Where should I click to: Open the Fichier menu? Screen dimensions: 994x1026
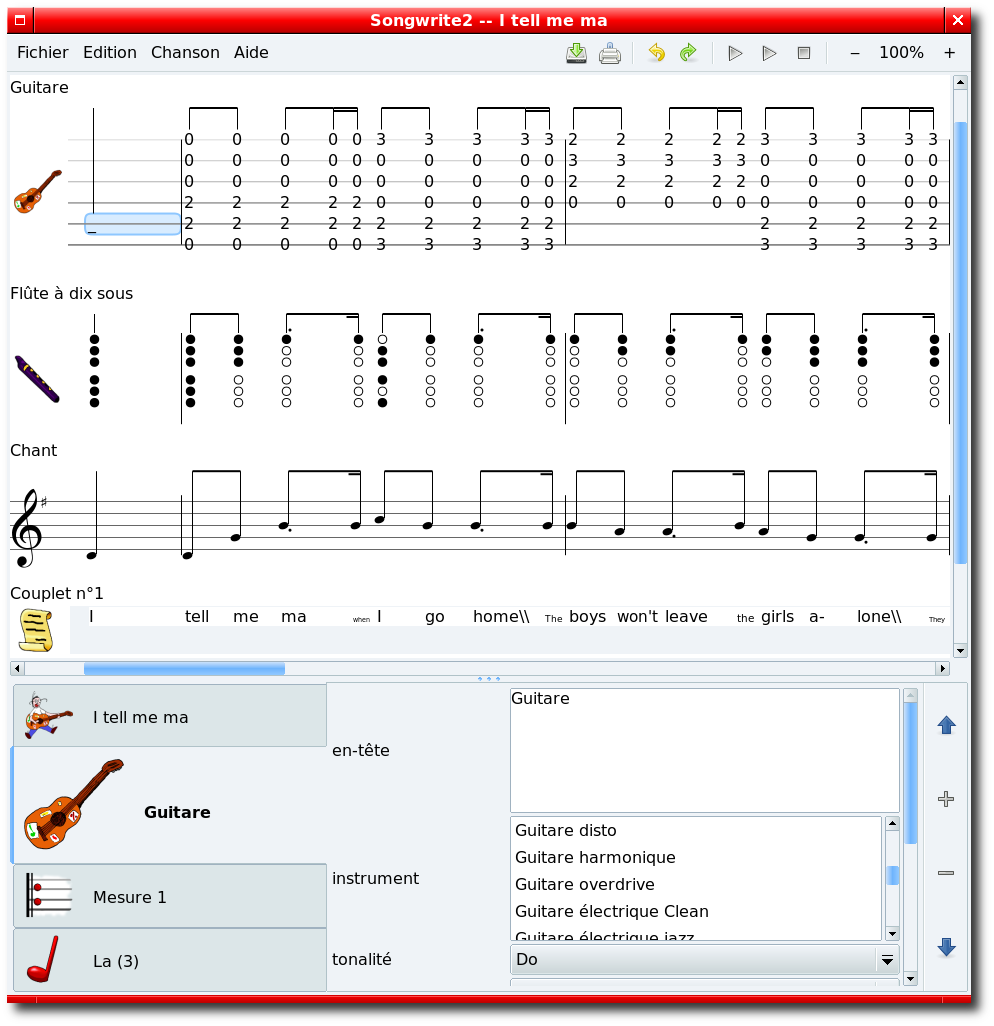(x=43, y=52)
